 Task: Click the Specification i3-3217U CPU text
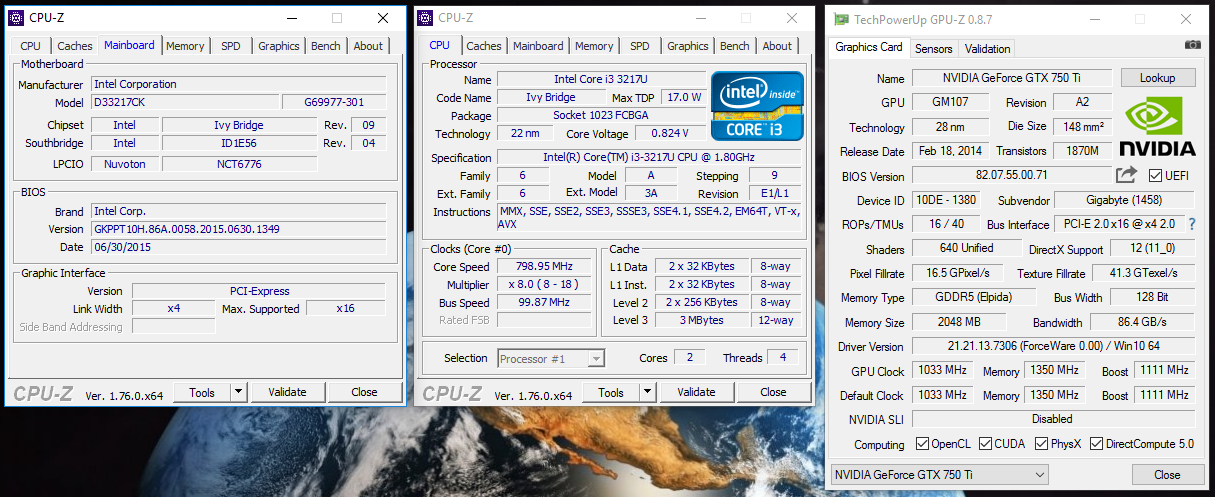[x=649, y=157]
